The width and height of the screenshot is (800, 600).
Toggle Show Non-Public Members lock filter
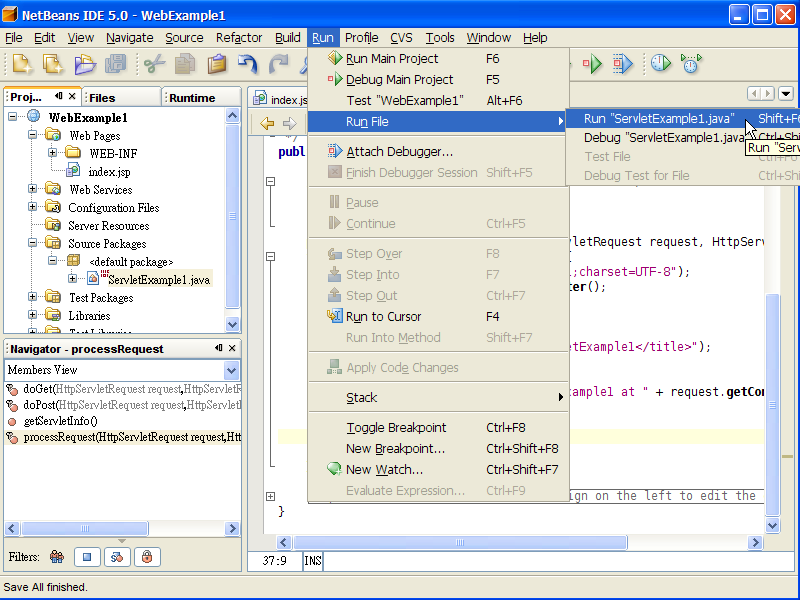click(x=147, y=557)
